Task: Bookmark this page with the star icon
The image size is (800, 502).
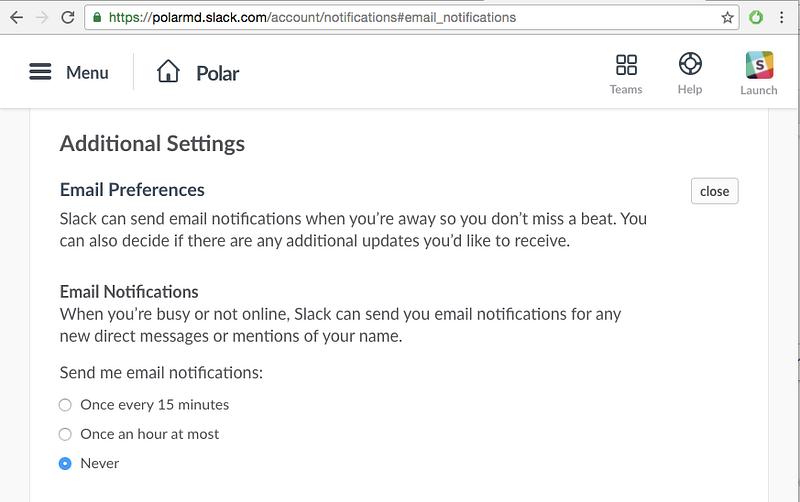Action: tap(727, 18)
